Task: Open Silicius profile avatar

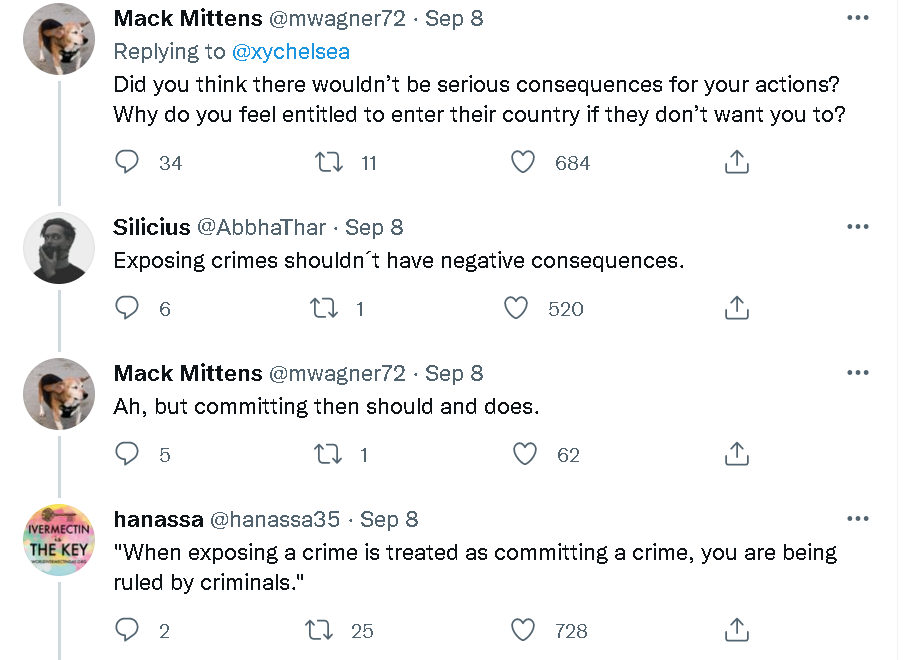Action: (59, 248)
